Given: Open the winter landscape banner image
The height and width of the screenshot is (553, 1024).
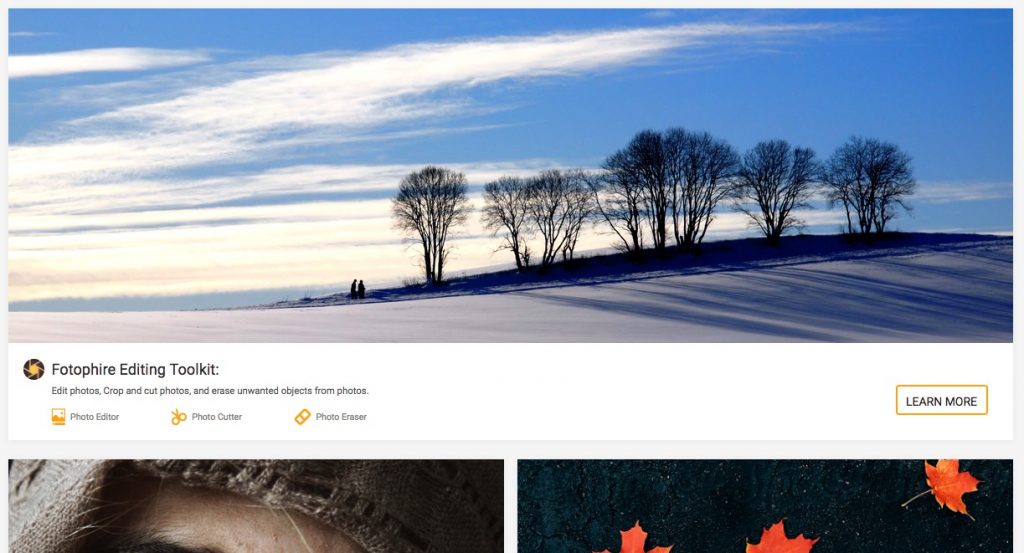Looking at the screenshot, I should [x=510, y=176].
